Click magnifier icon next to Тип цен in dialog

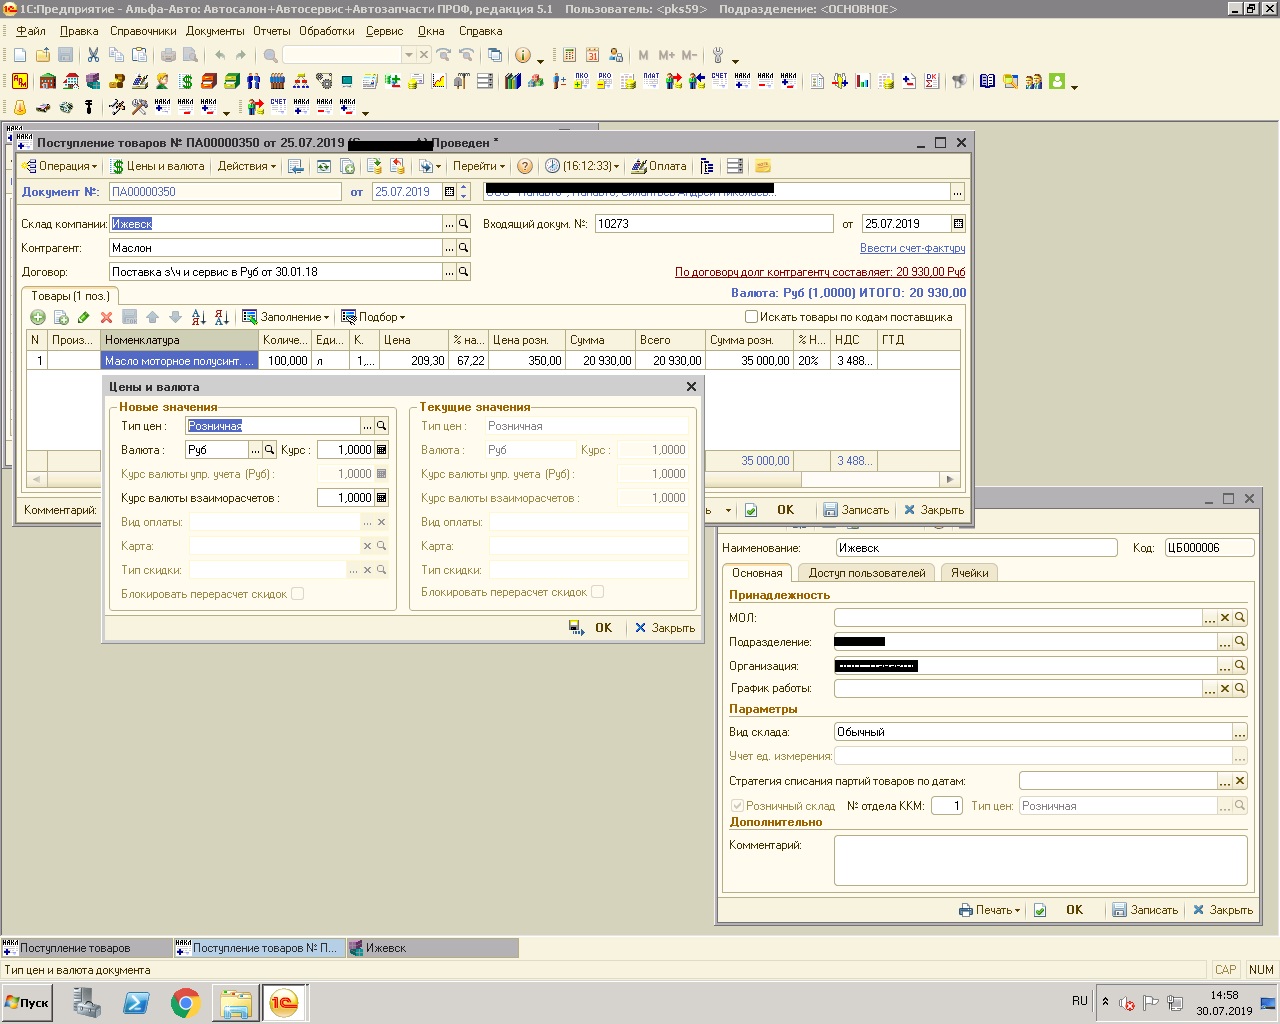tap(382, 426)
